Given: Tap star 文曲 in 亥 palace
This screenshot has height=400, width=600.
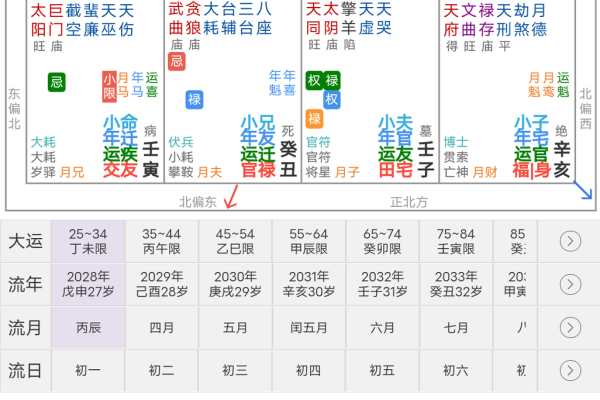Looking at the screenshot, I should (x=469, y=20).
